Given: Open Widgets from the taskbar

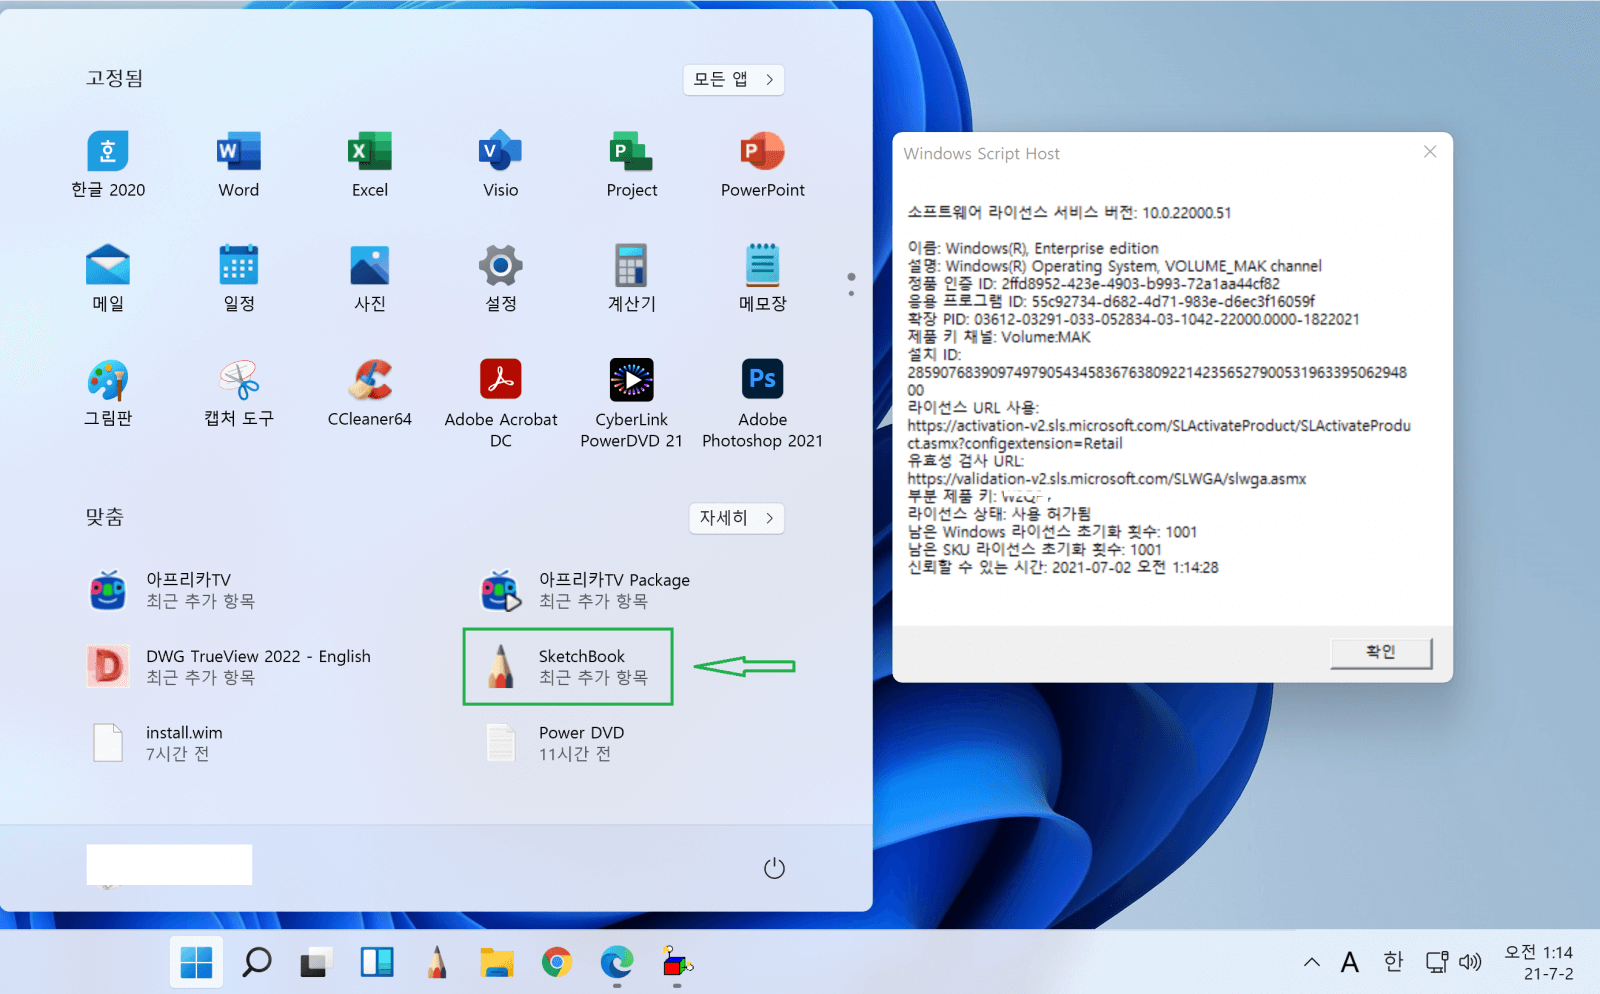Looking at the screenshot, I should 377,962.
